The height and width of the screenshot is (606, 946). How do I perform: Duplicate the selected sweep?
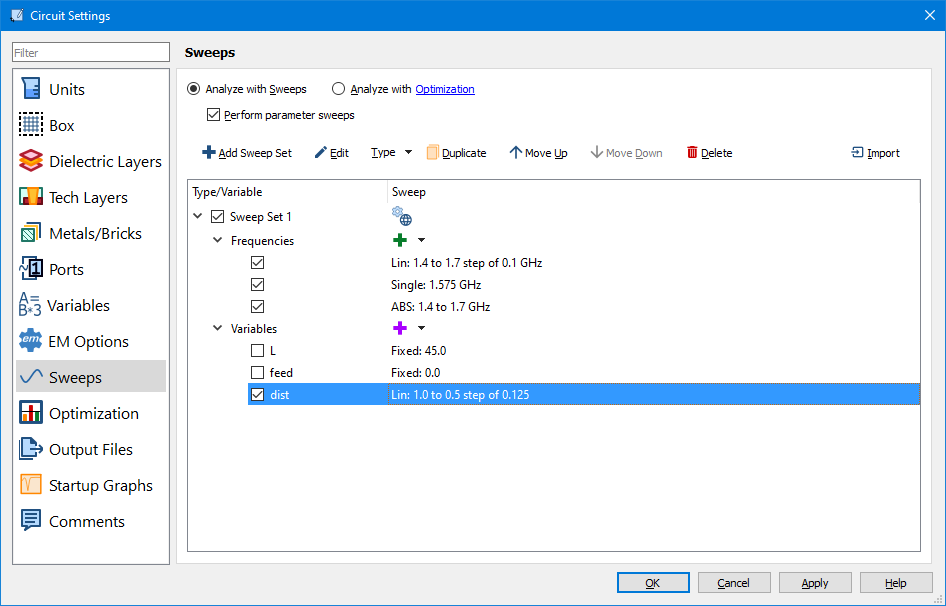click(x=456, y=153)
